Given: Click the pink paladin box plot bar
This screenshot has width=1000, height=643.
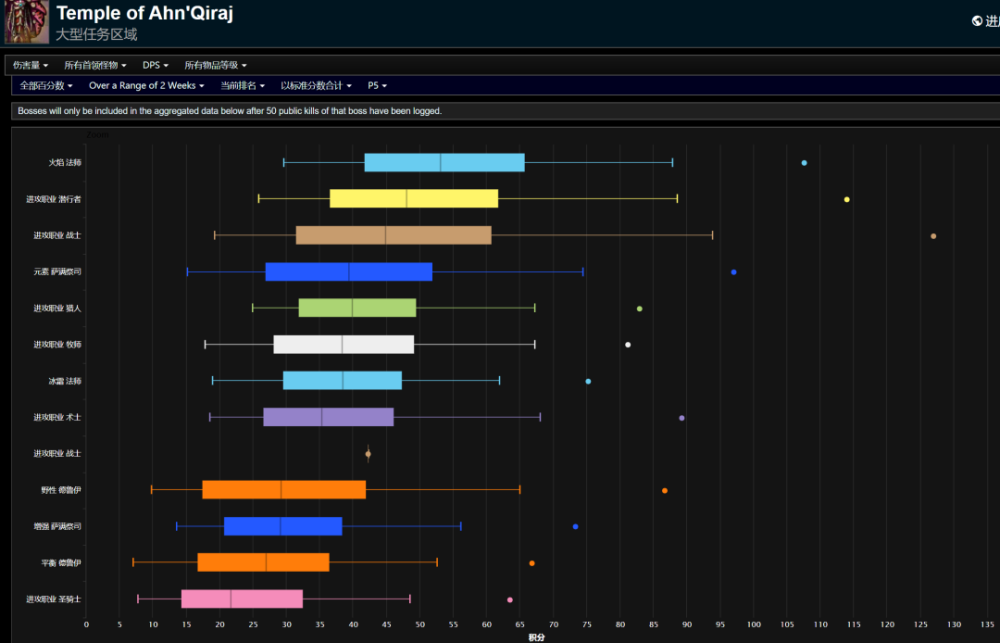Looking at the screenshot, I should [x=242, y=599].
